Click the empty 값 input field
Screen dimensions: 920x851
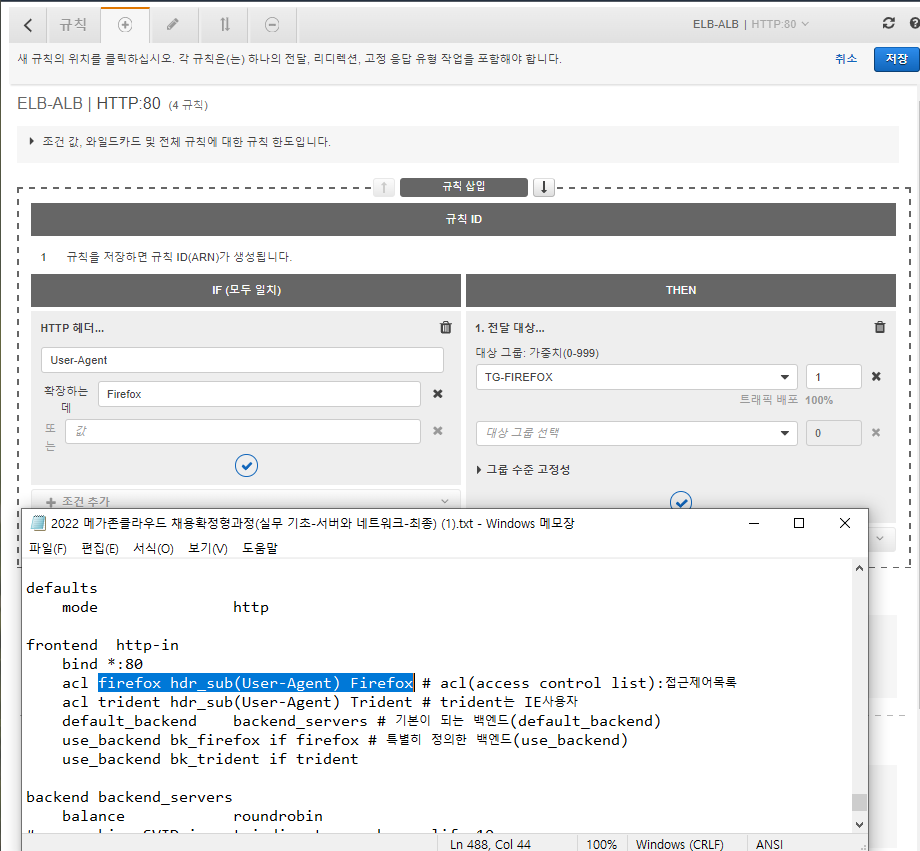[242, 431]
